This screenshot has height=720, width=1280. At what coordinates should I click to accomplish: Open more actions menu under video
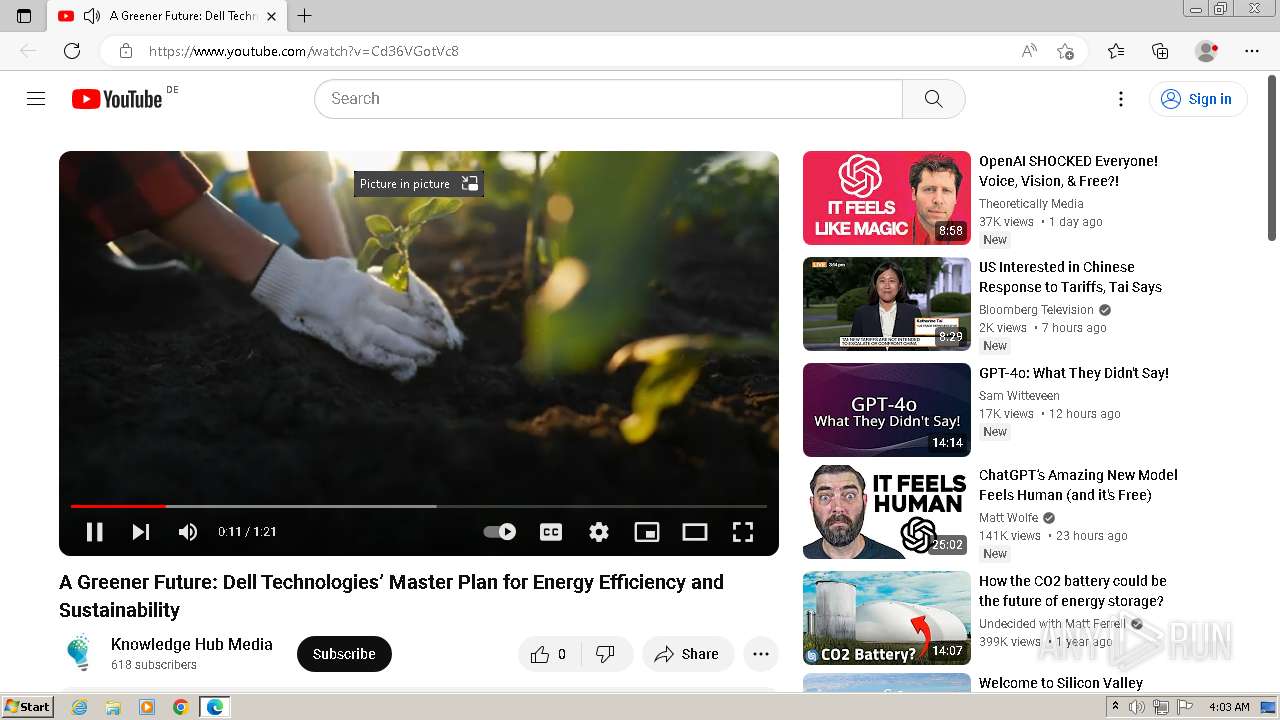[x=761, y=654]
